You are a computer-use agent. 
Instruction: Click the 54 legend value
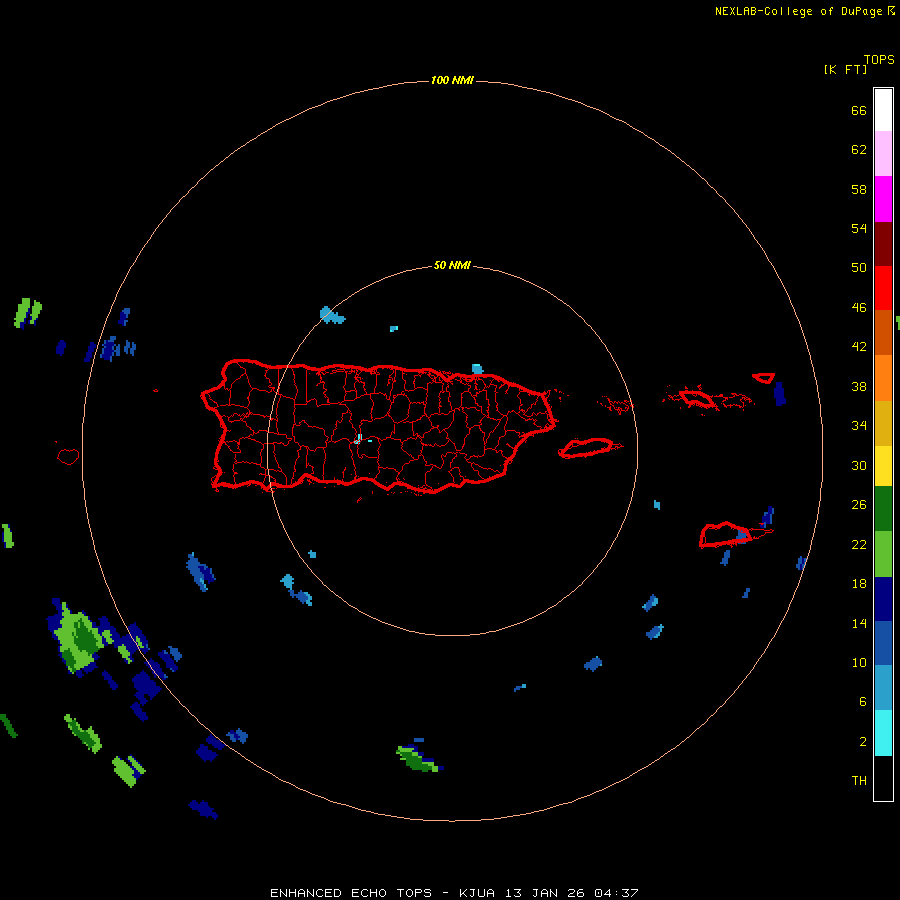pos(859,228)
